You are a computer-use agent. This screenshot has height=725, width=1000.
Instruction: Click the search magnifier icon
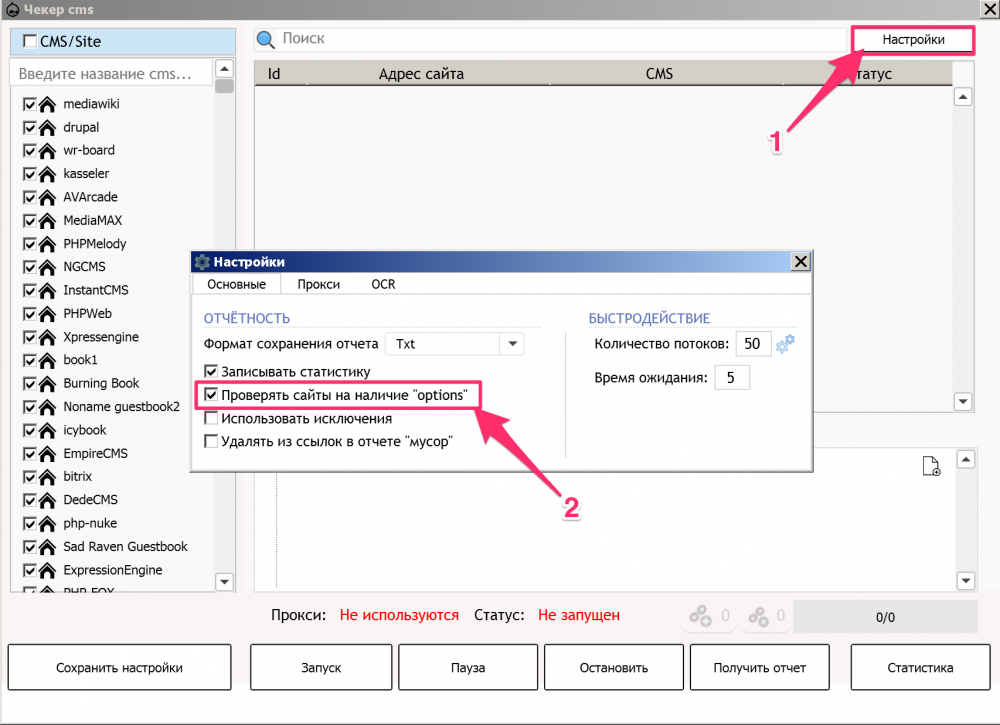tap(265, 40)
